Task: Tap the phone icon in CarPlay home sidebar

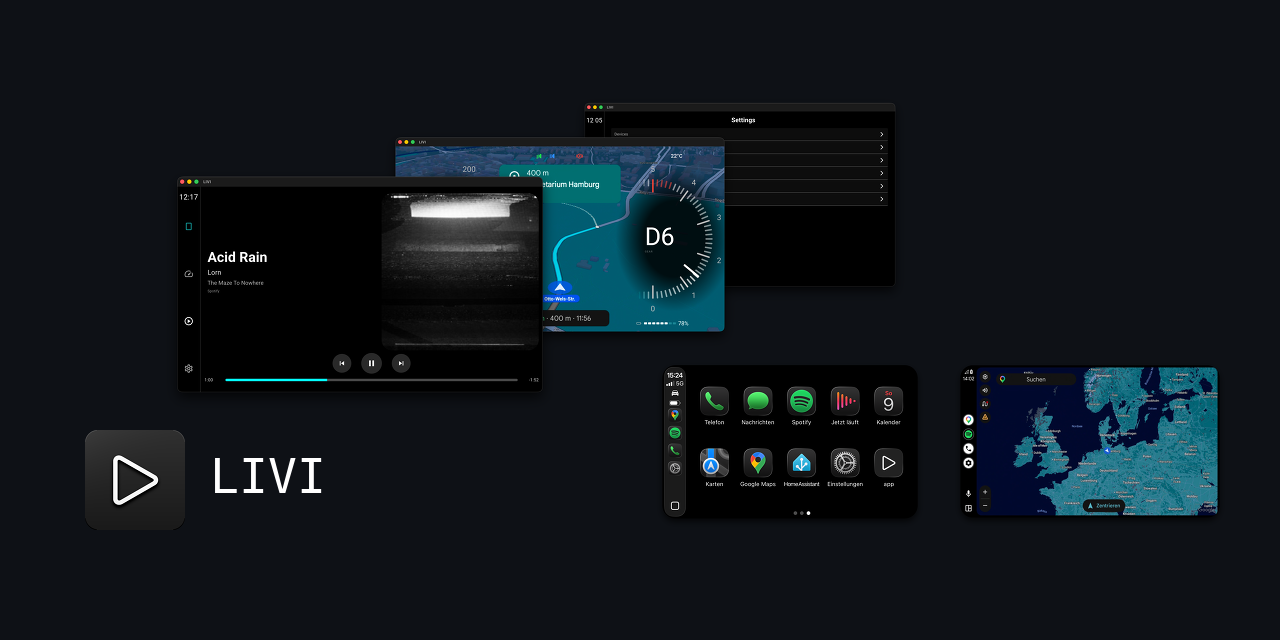Action: pyautogui.click(x=675, y=450)
